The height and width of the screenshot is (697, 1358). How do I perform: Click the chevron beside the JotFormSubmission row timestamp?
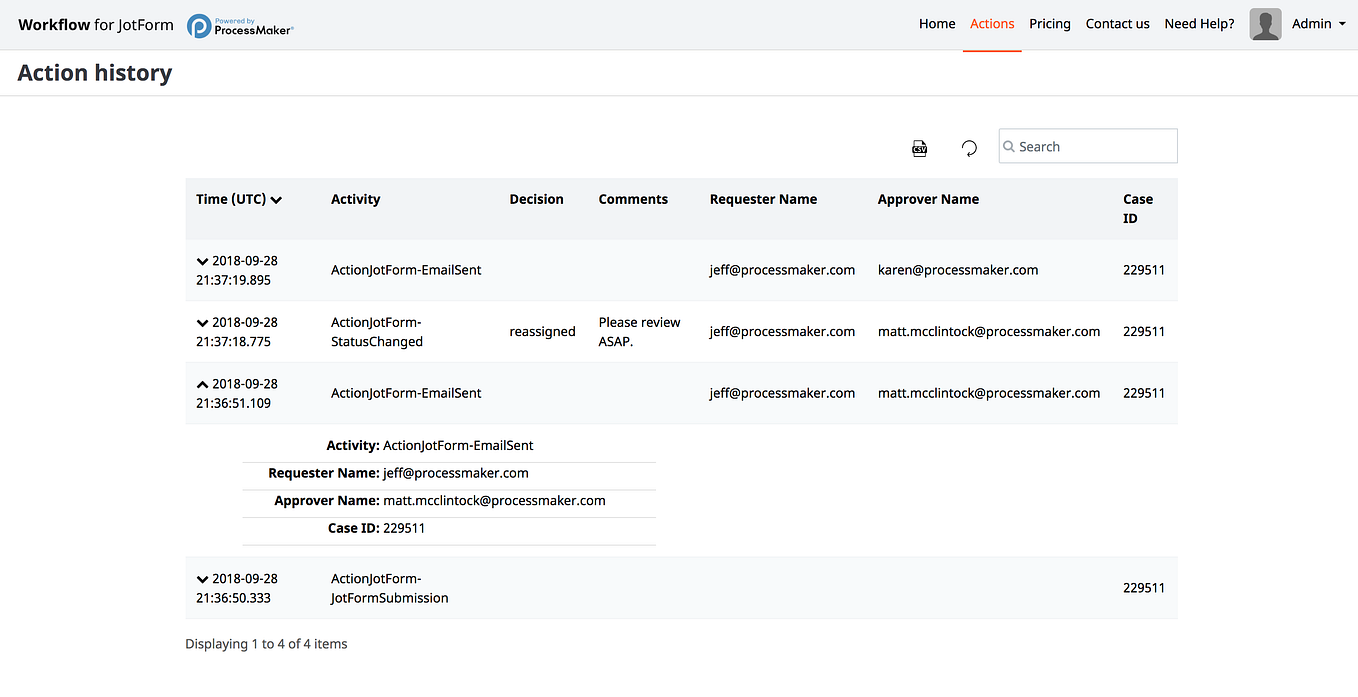pos(201,578)
